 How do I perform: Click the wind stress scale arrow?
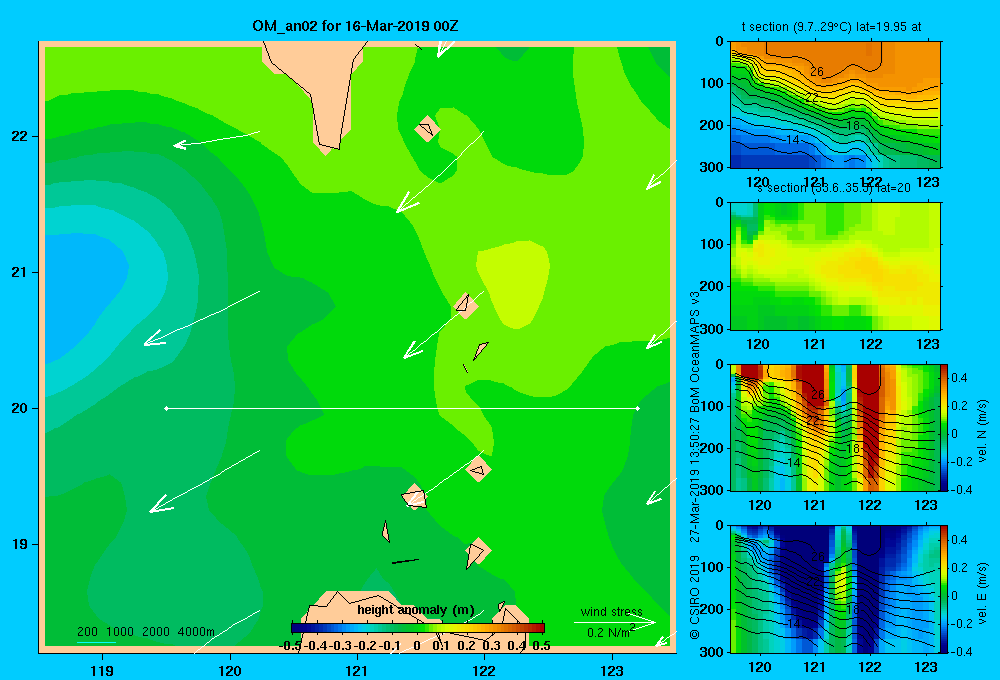(x=615, y=623)
